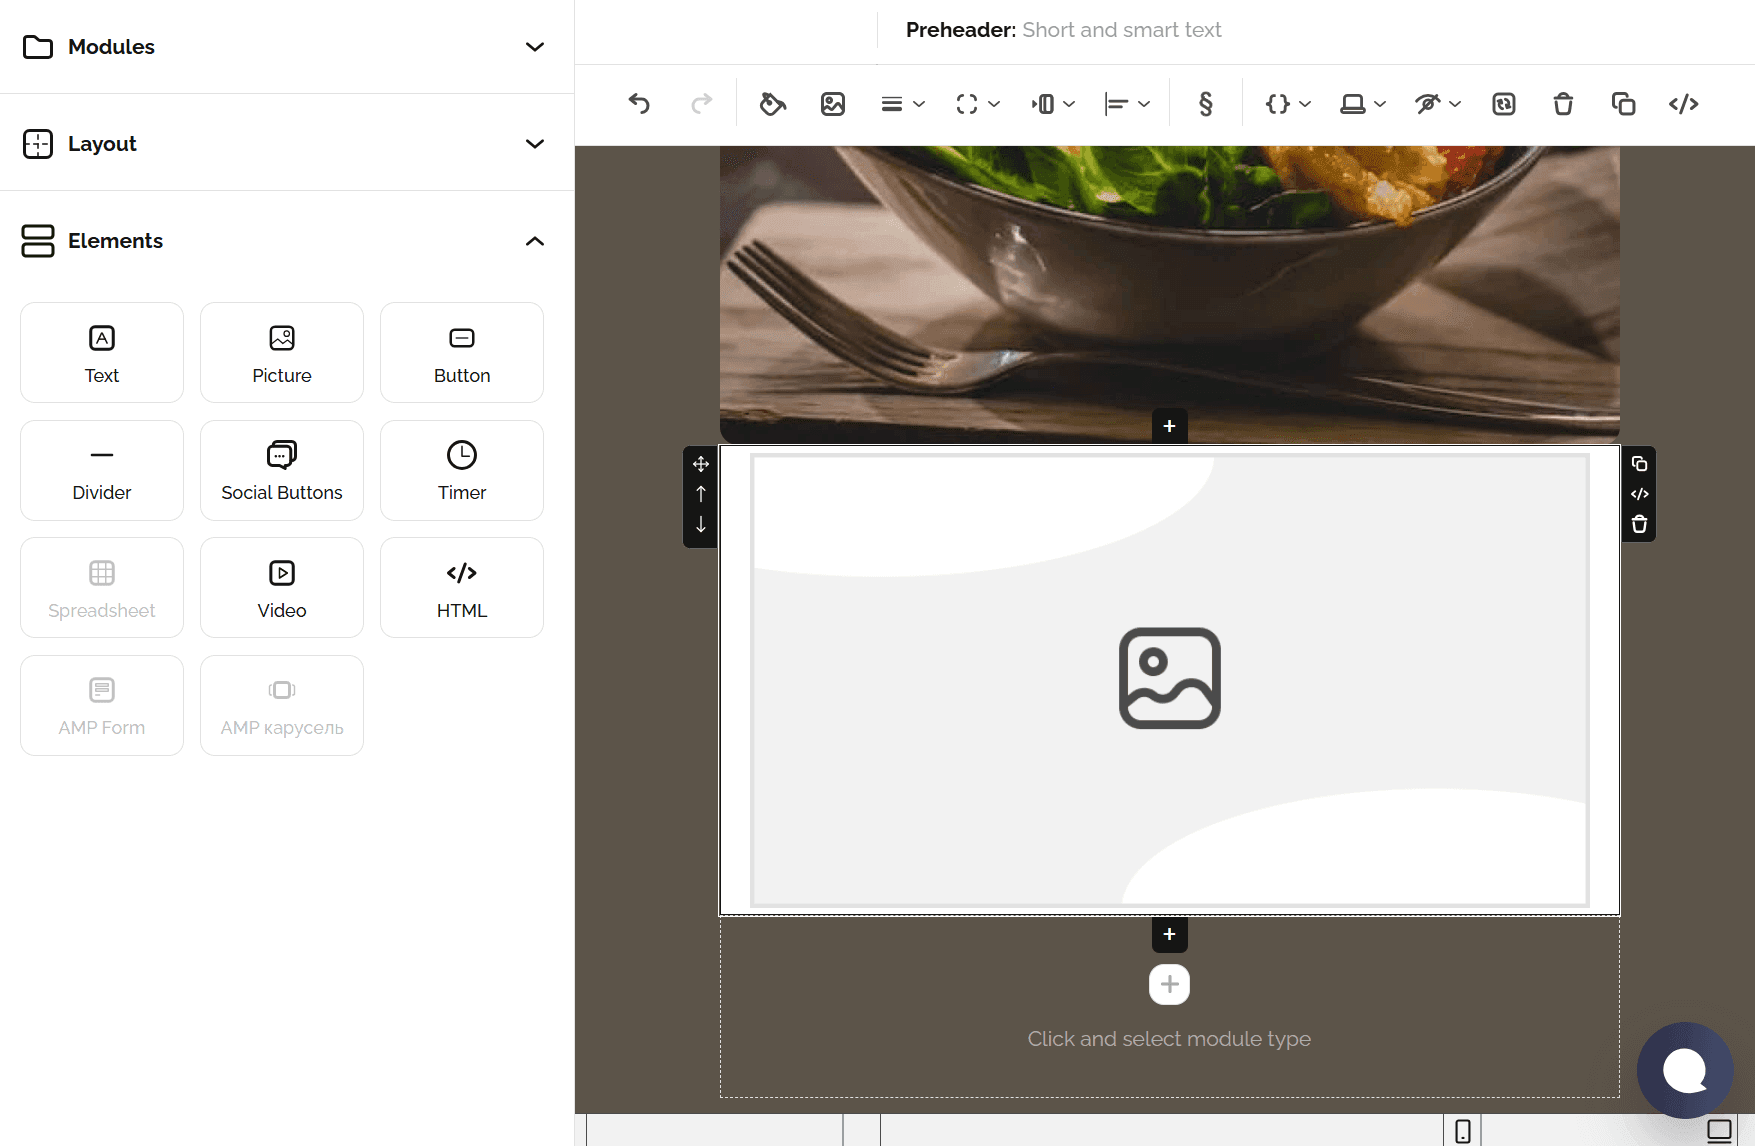Open the horizontal lines alignment dropdown
The width and height of the screenshot is (1755, 1146).
coord(902,104)
